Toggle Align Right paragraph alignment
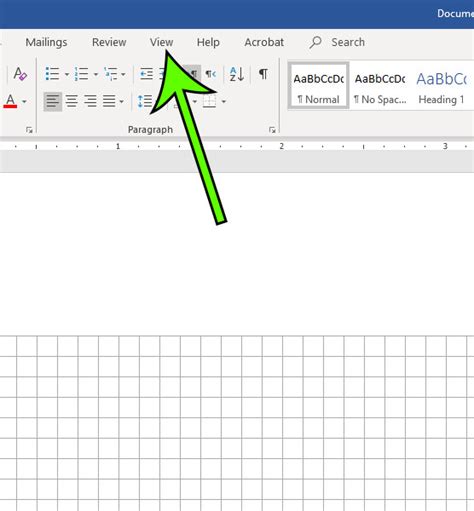The image size is (474, 511). pos(90,101)
